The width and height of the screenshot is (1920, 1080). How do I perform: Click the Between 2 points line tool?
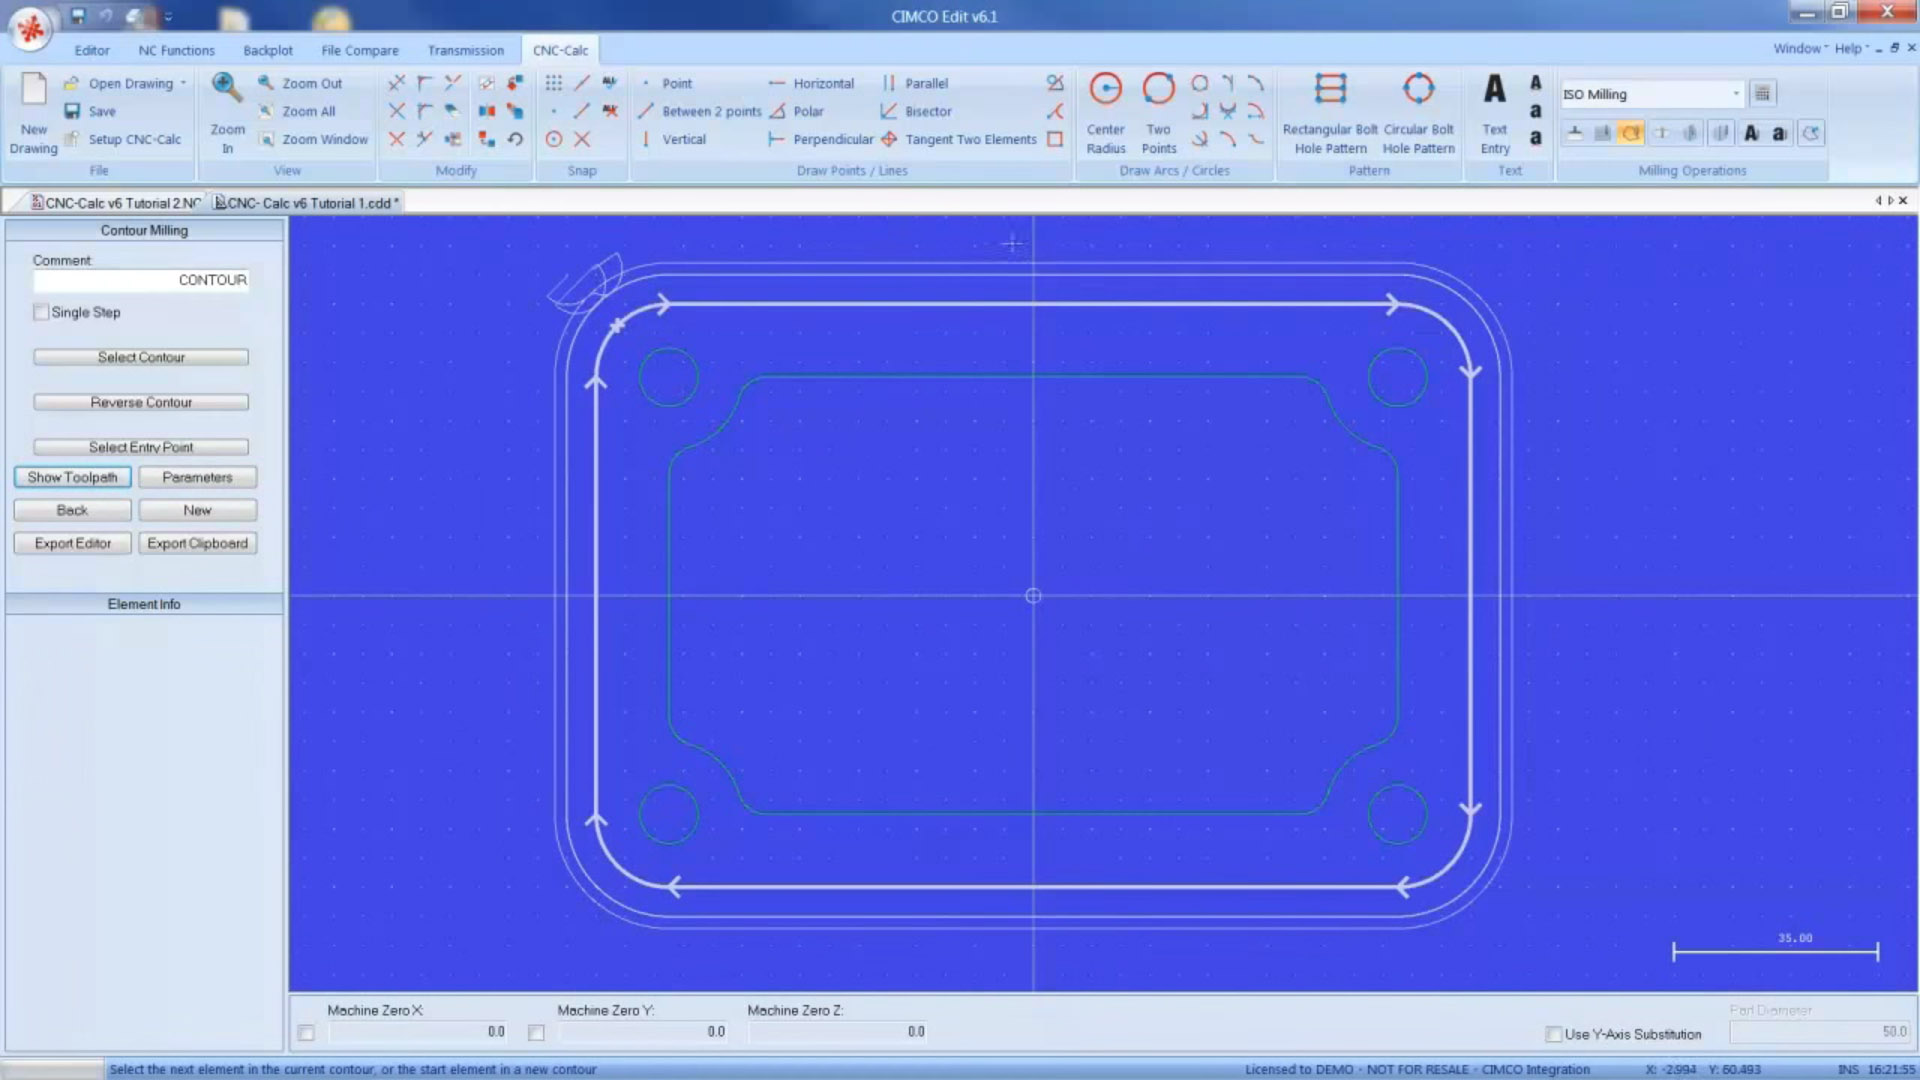[700, 111]
